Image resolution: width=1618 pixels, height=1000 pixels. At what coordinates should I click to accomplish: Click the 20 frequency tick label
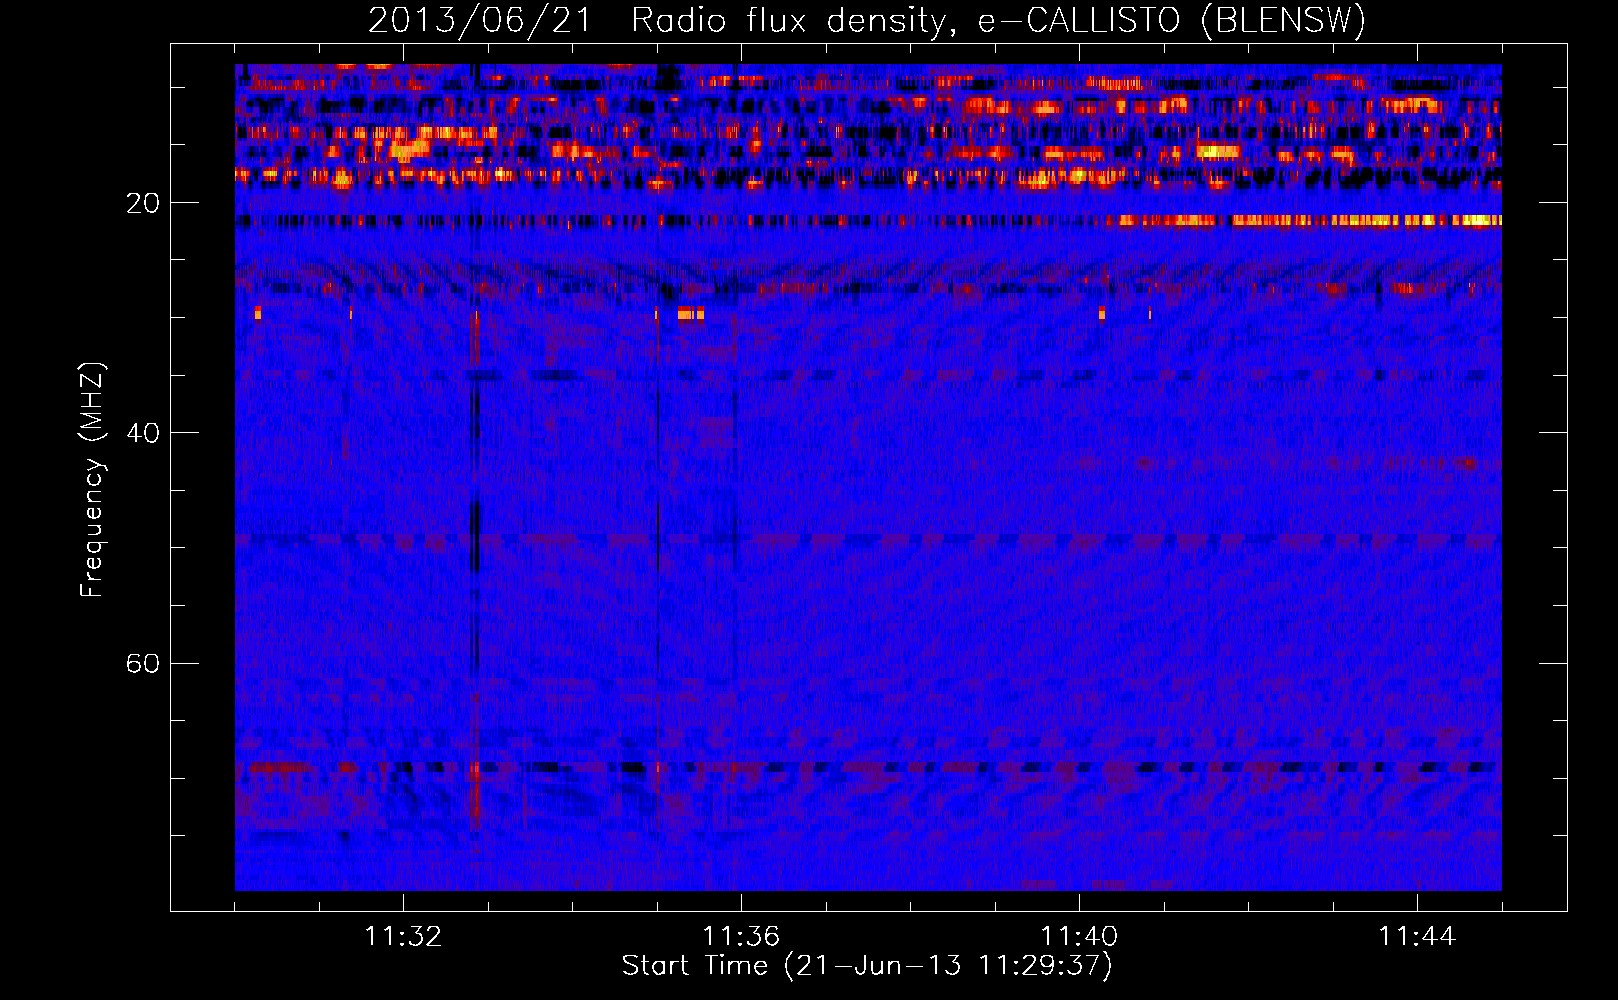click(x=143, y=203)
